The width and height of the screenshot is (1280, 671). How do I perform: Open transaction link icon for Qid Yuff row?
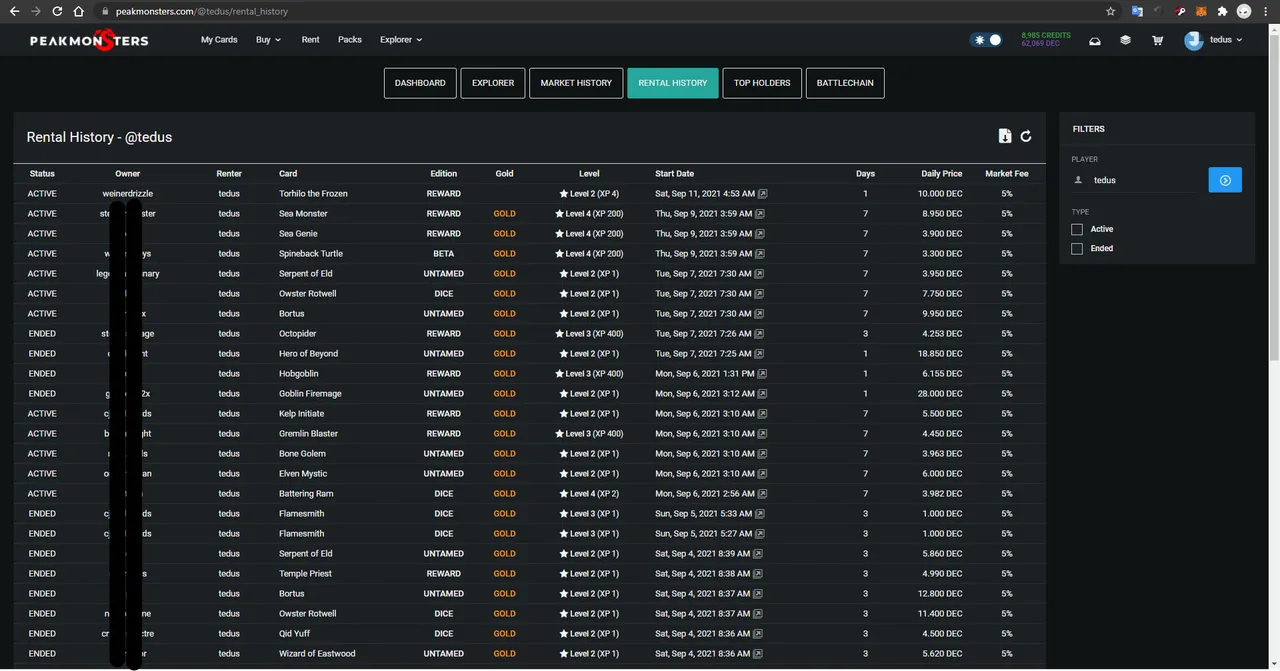point(759,633)
